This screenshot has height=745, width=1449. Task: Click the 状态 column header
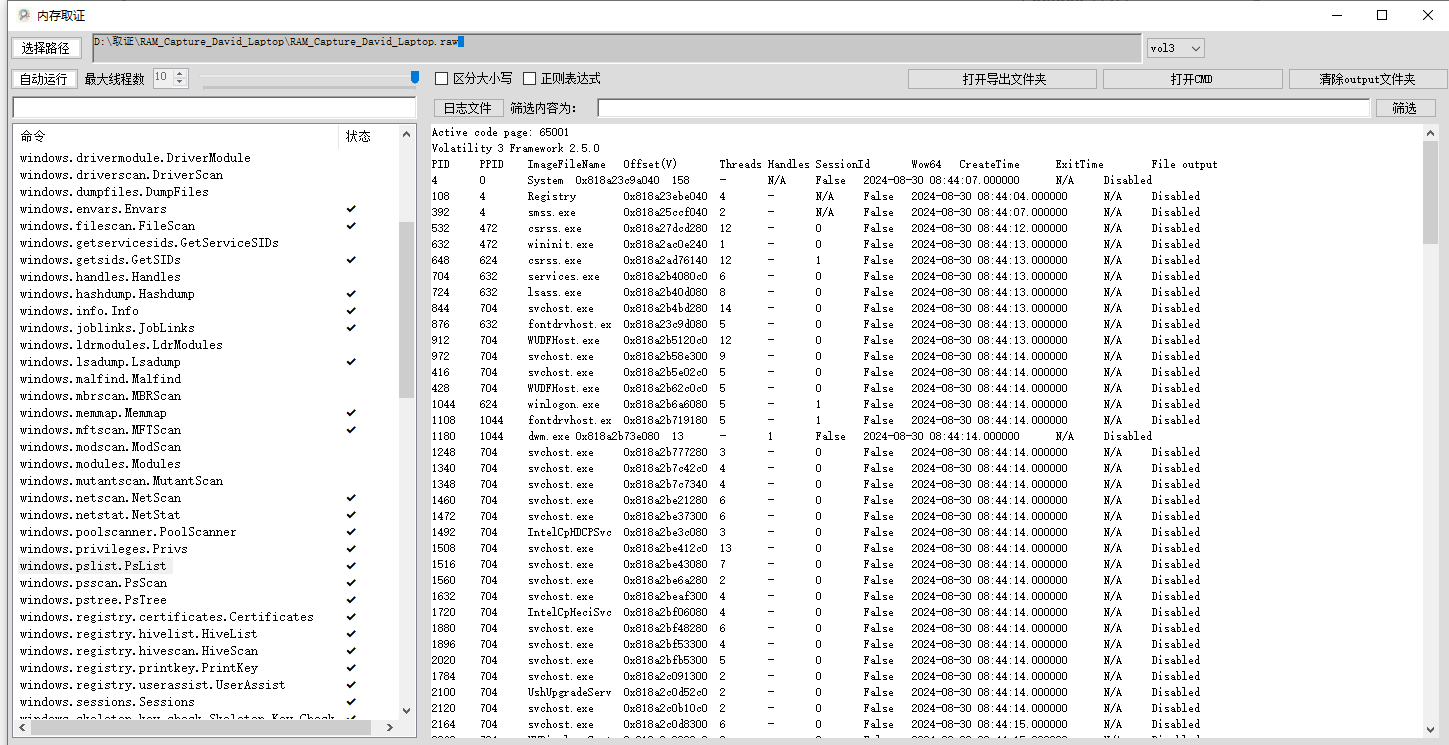(358, 136)
